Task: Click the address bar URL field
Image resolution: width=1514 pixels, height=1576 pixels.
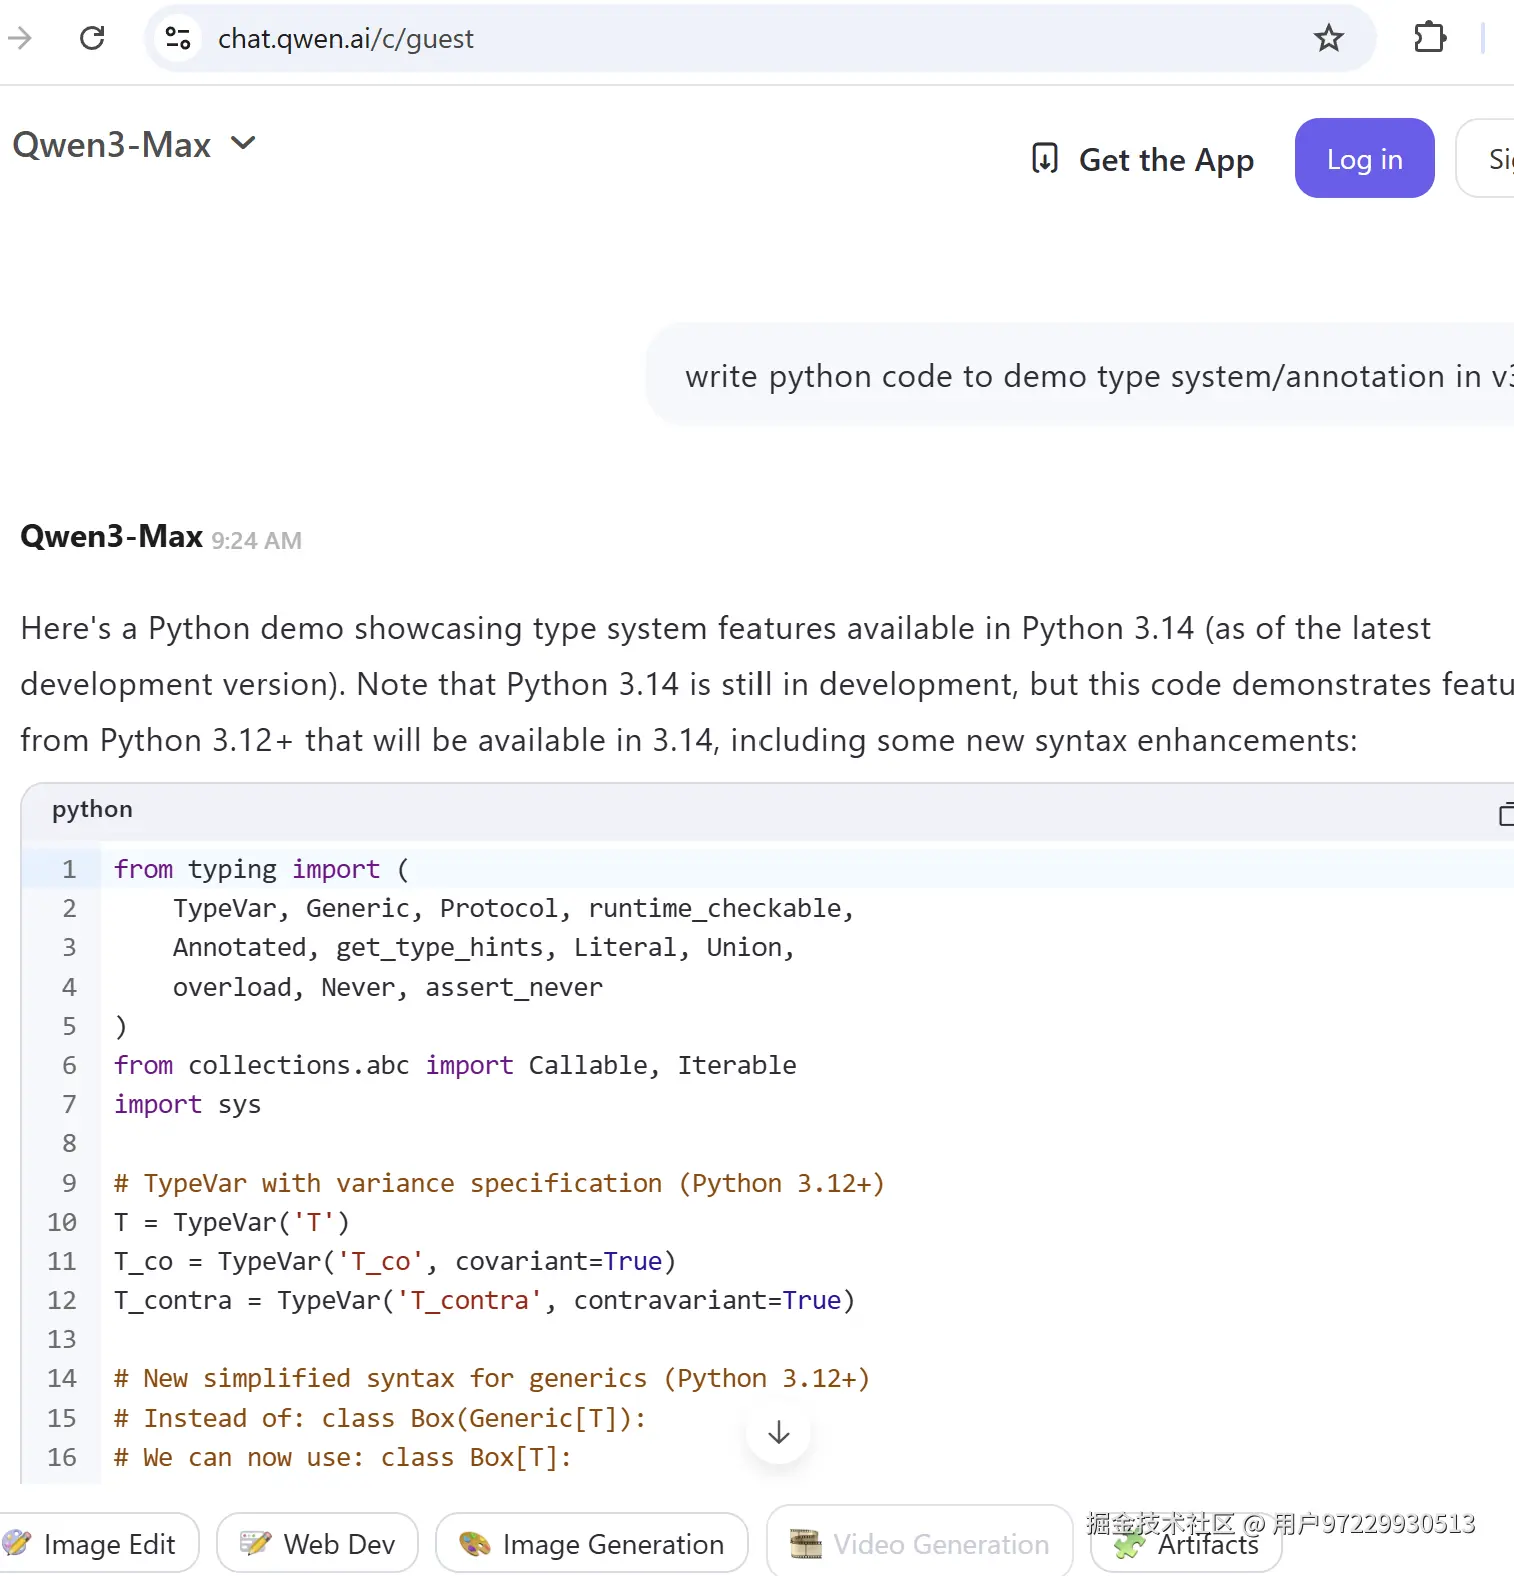Action: pos(700,38)
